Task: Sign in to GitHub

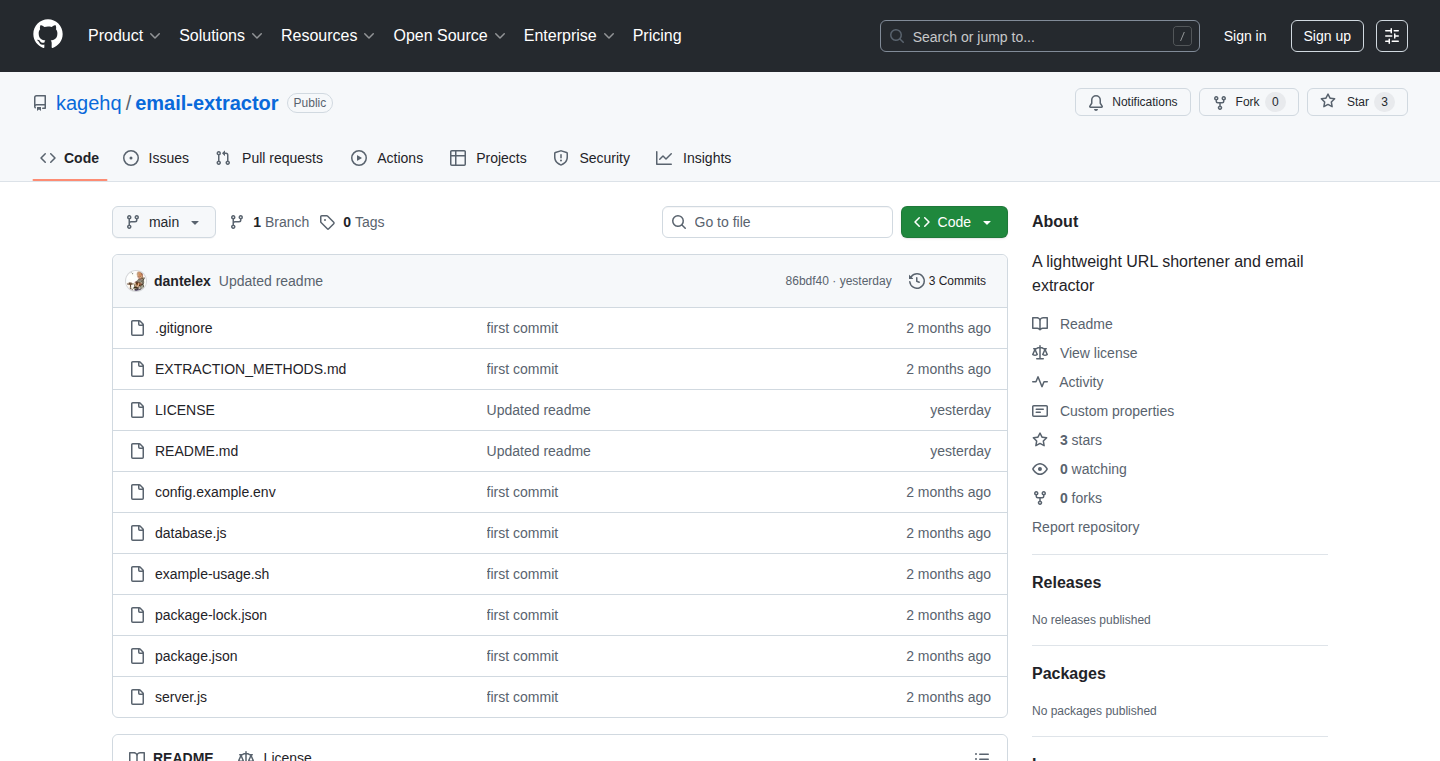Action: pos(1245,36)
